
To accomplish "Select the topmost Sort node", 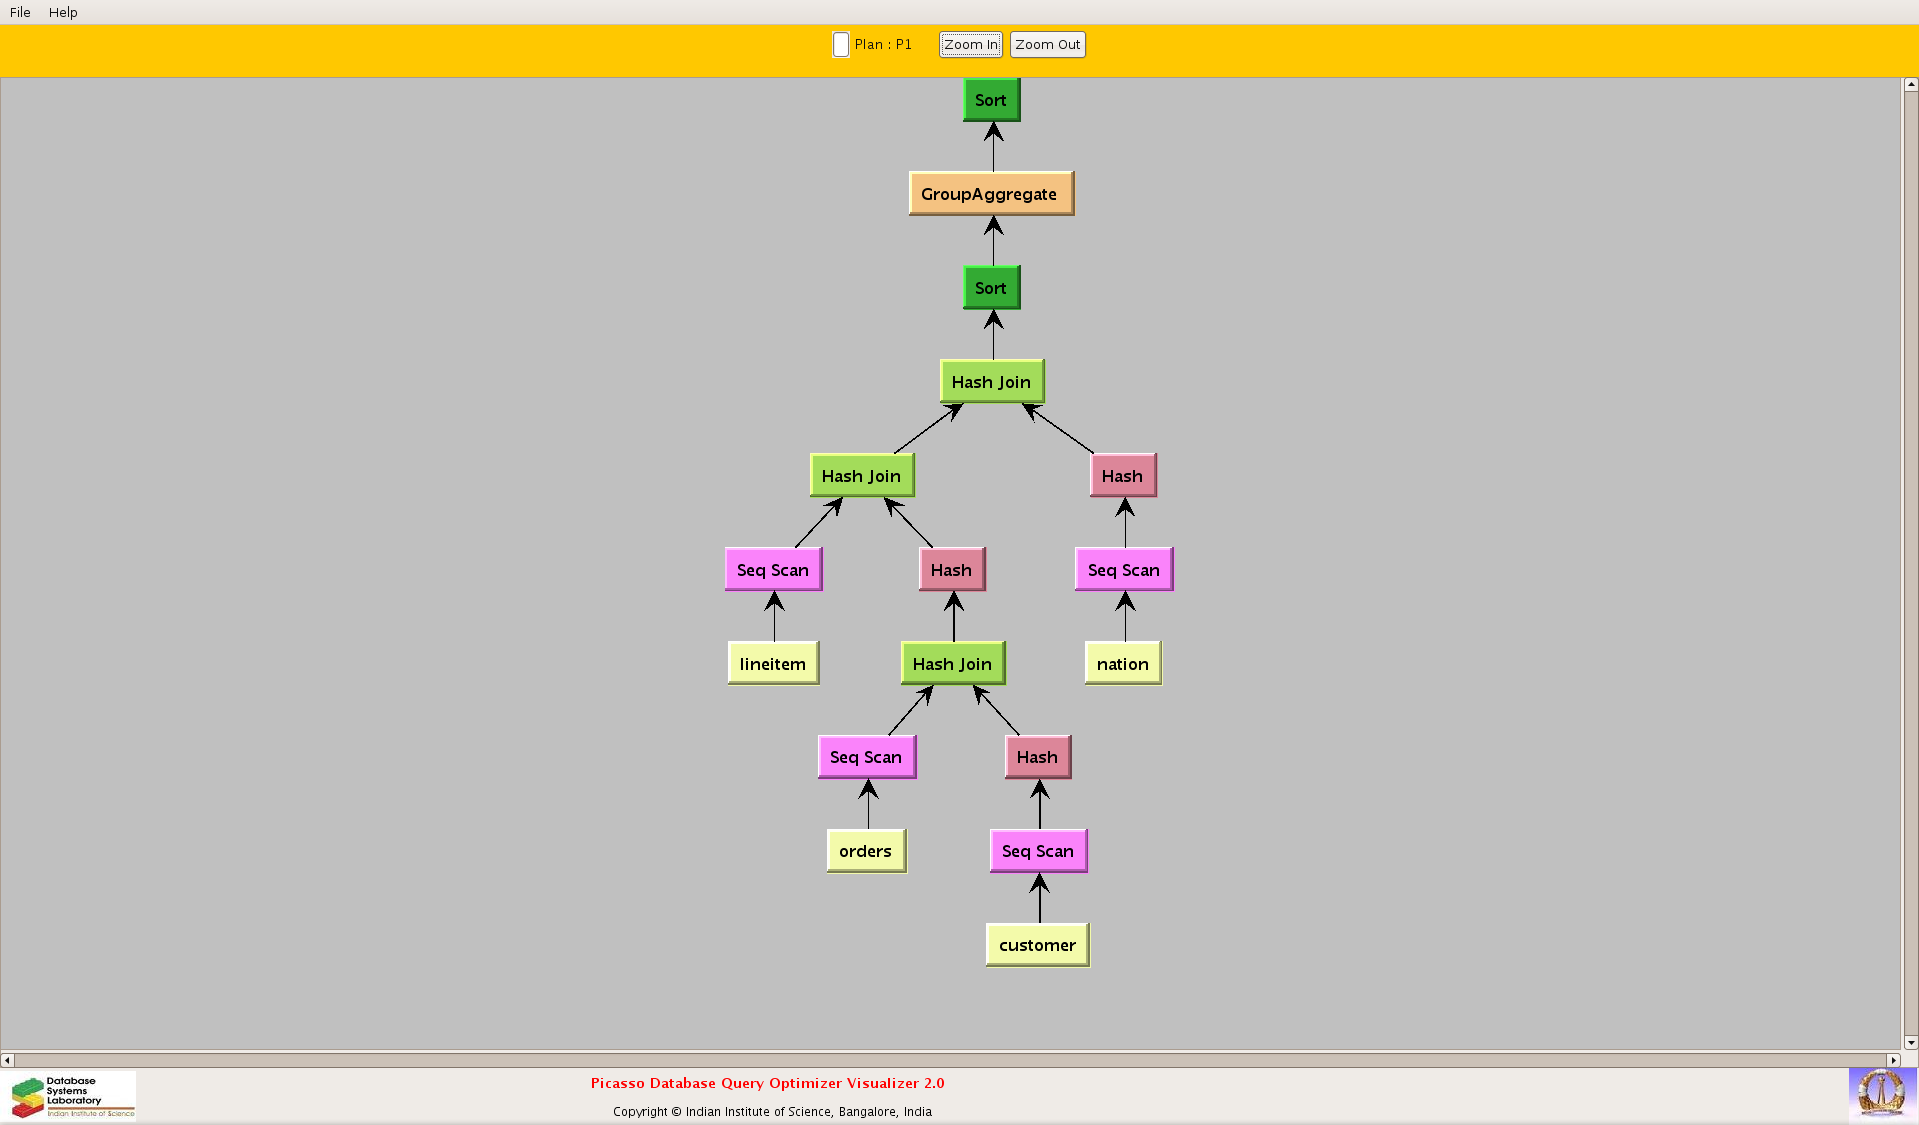I will pyautogui.click(x=991, y=100).
